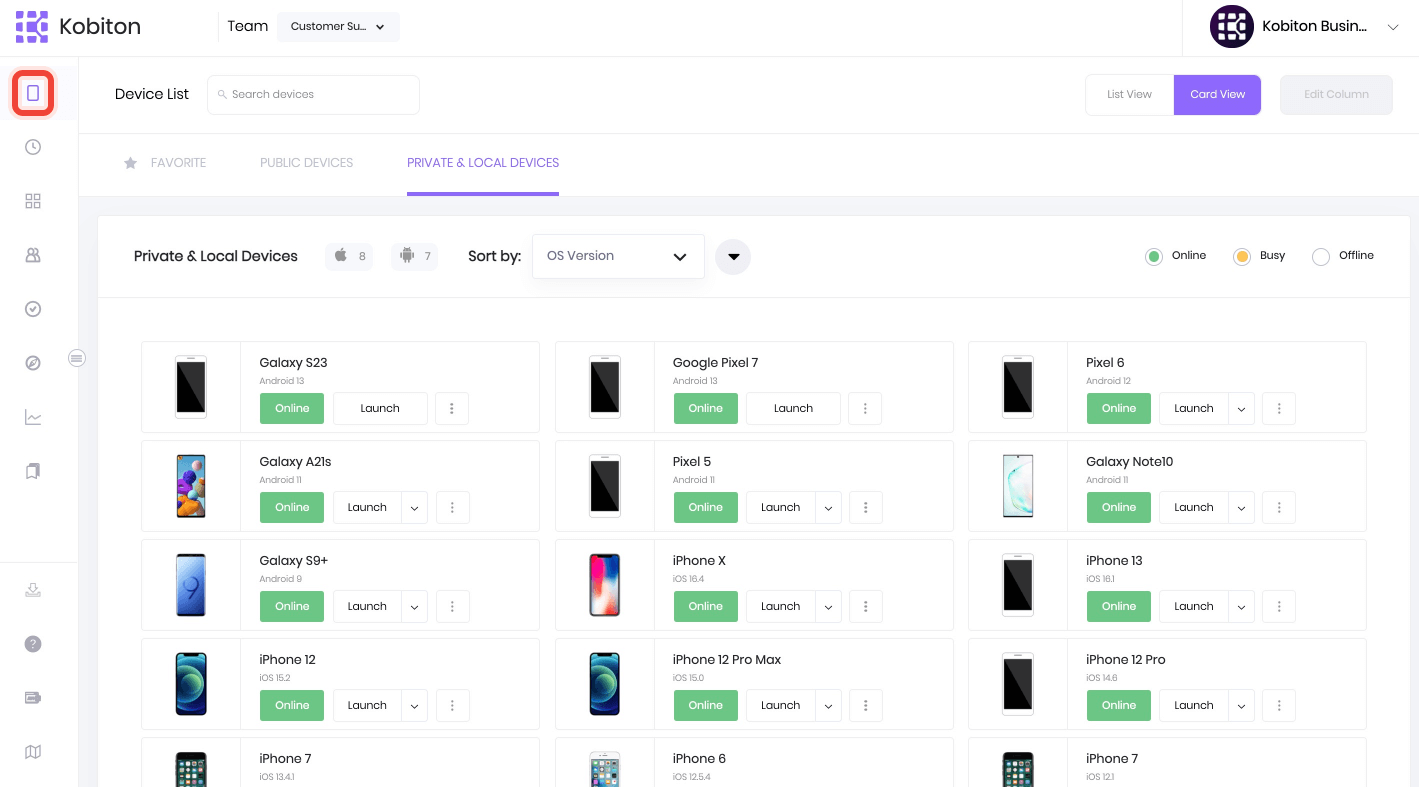
Task: Open more options for Galaxy A21s
Action: pos(452,507)
